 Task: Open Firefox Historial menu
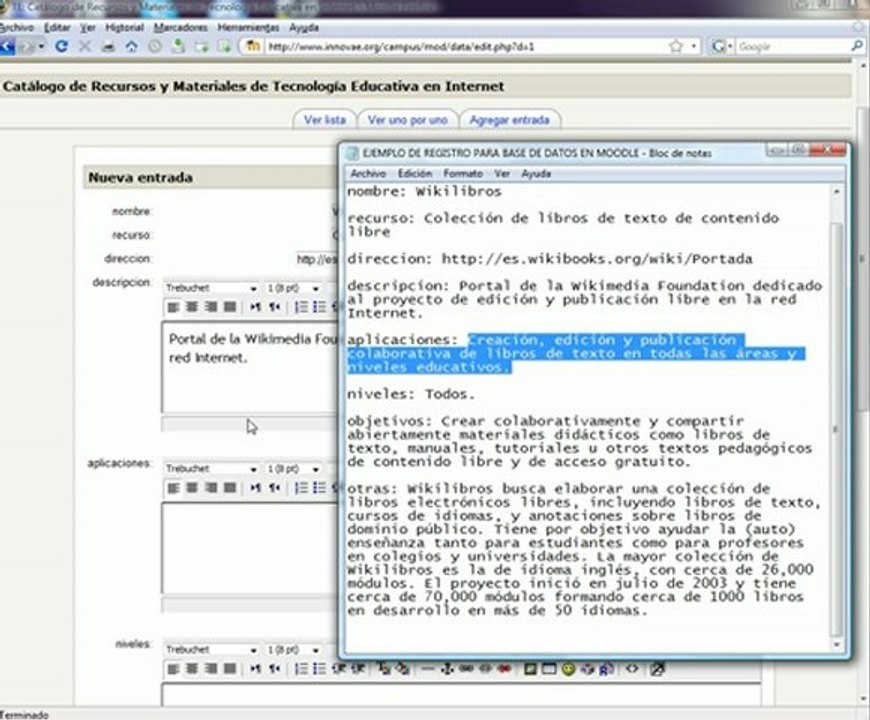click(x=124, y=27)
